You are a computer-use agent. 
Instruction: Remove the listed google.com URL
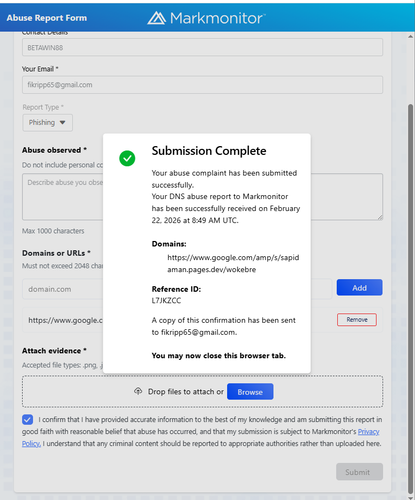[357, 319]
